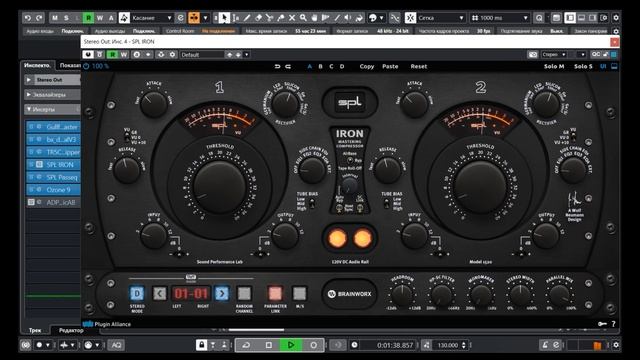
Task: Open the Default preset dropdown arrow
Action: coord(247,54)
